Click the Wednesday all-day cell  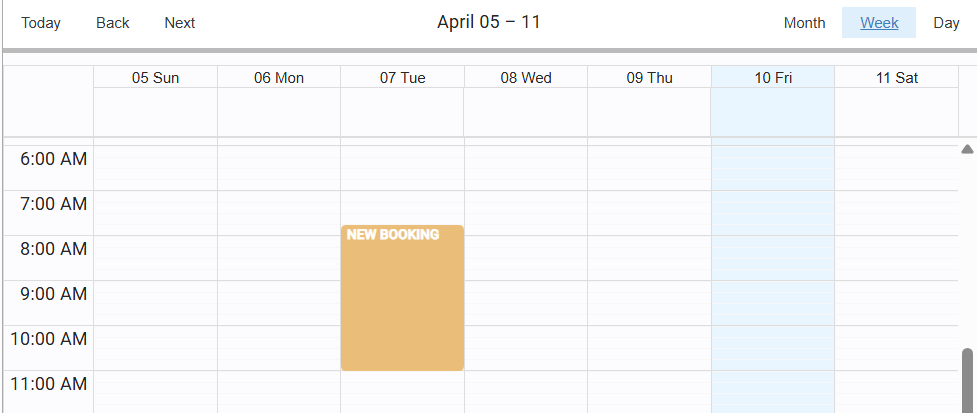(x=526, y=111)
